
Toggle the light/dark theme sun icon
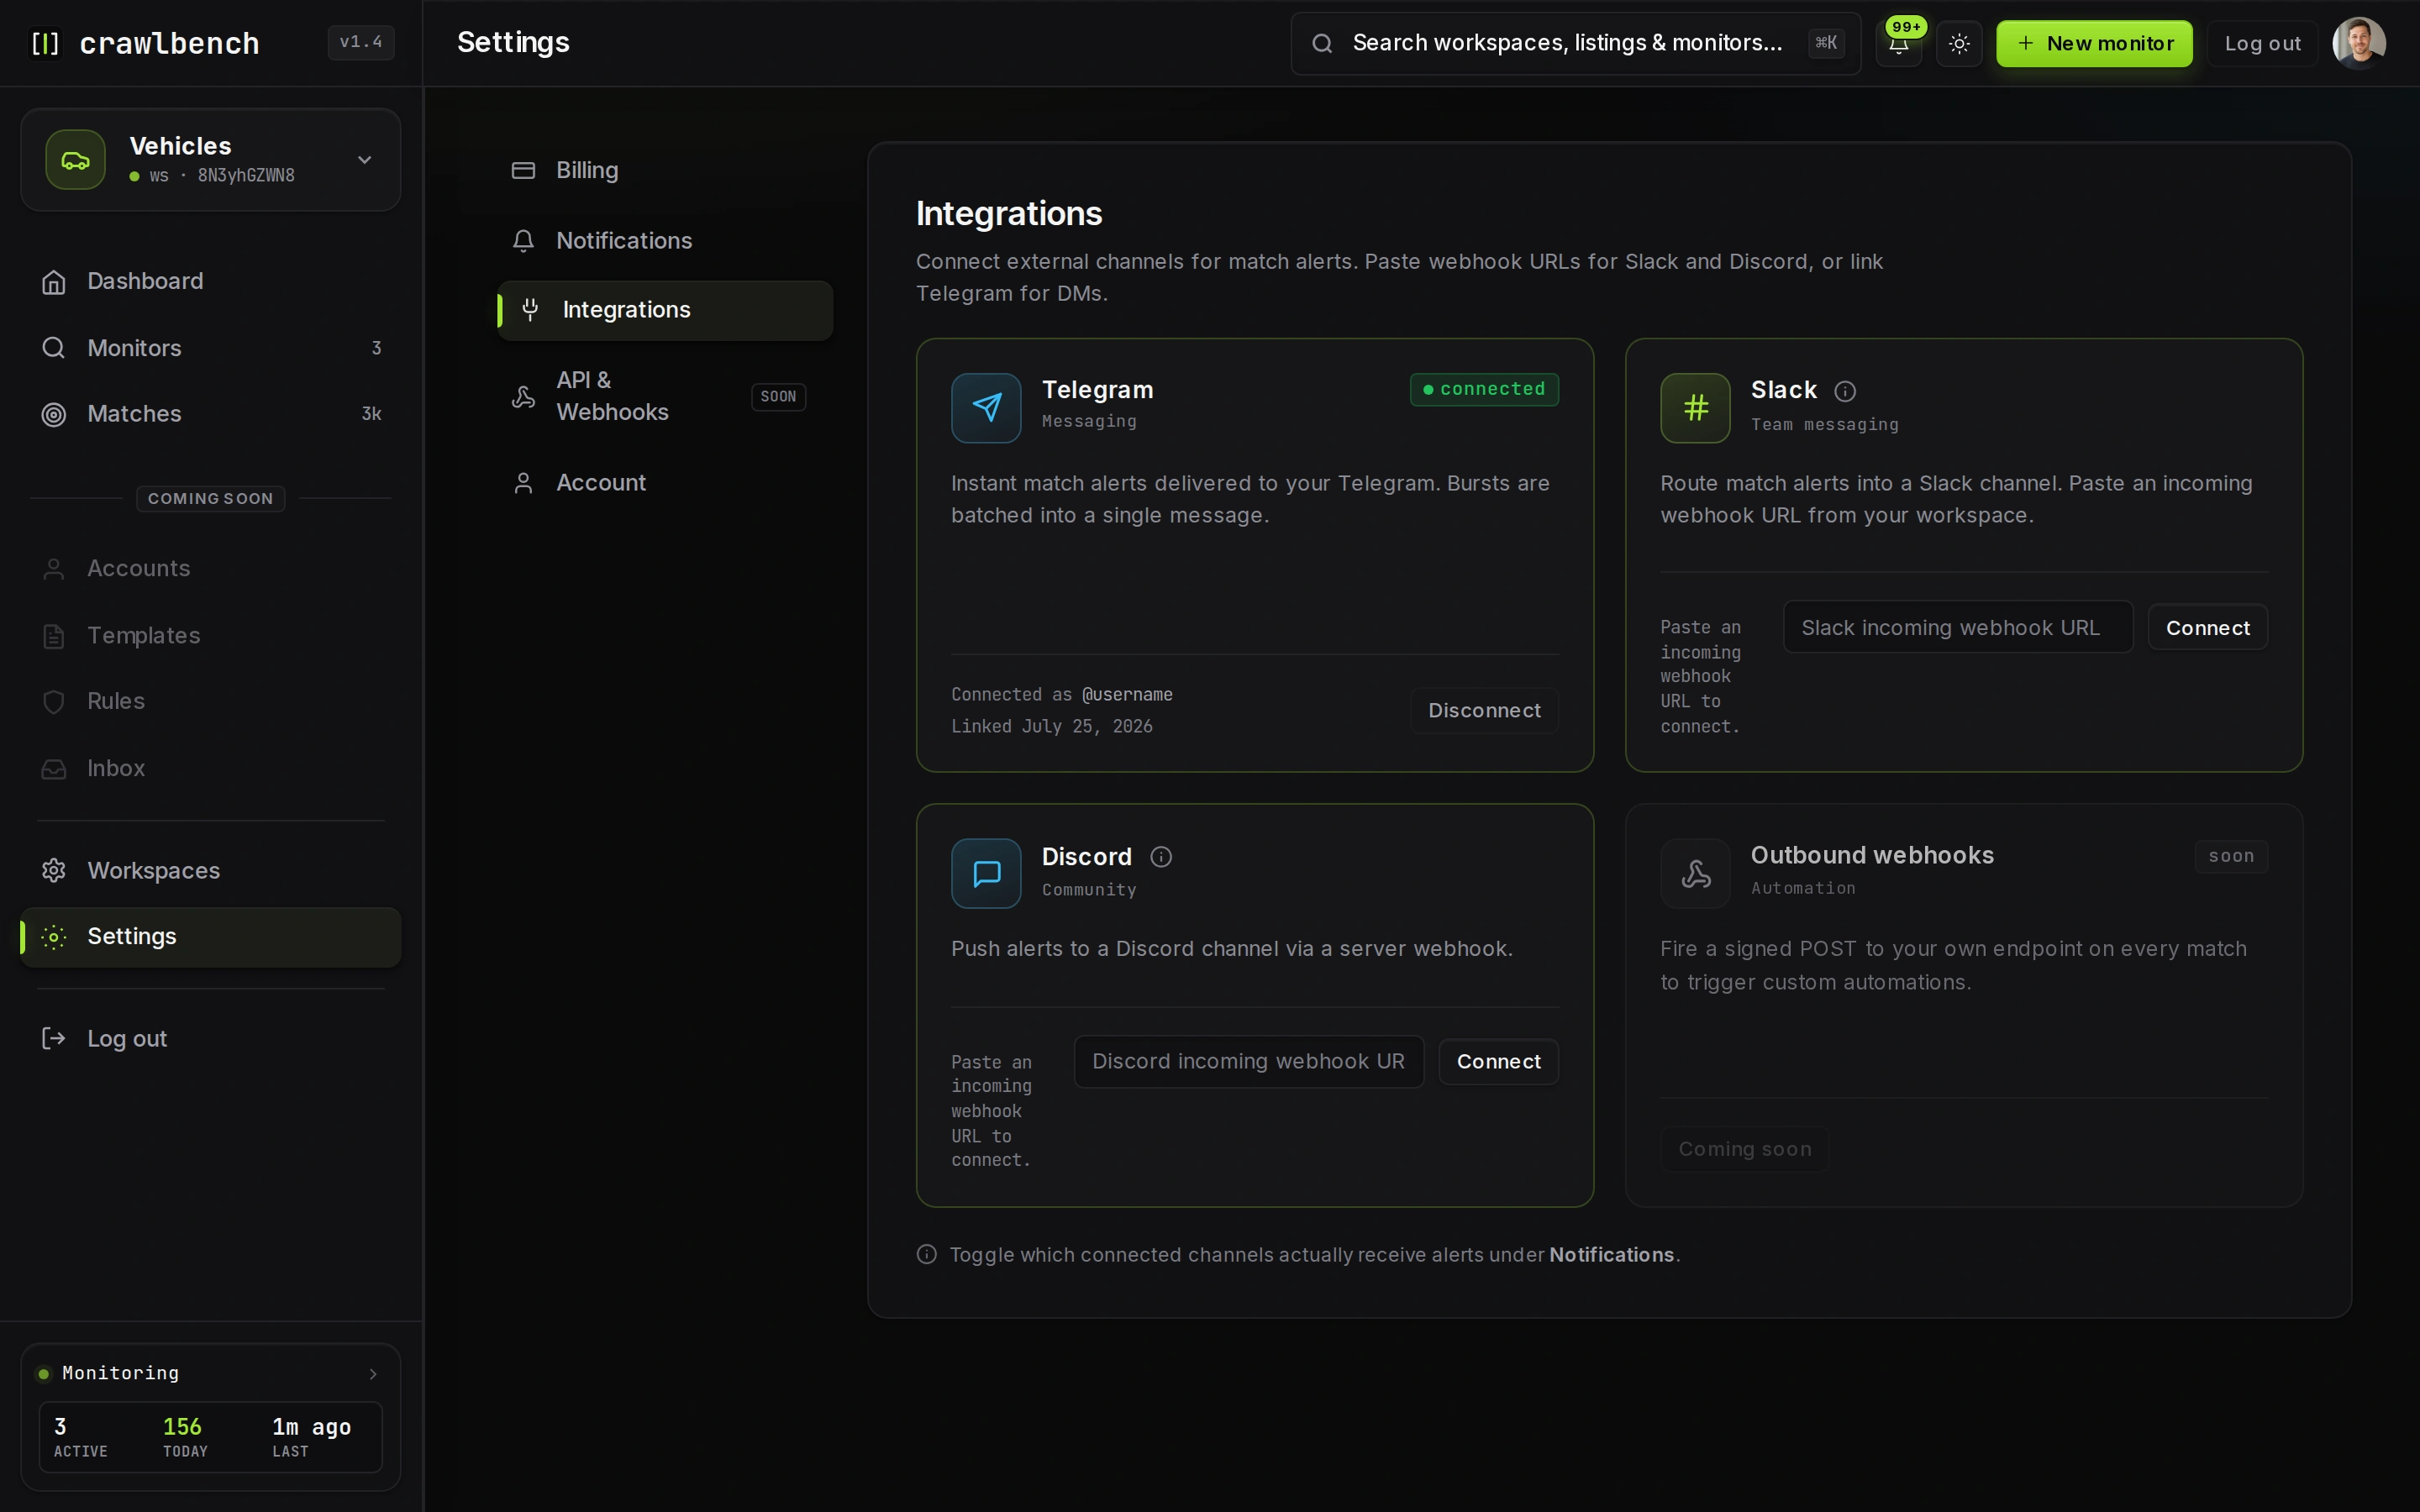(1959, 44)
